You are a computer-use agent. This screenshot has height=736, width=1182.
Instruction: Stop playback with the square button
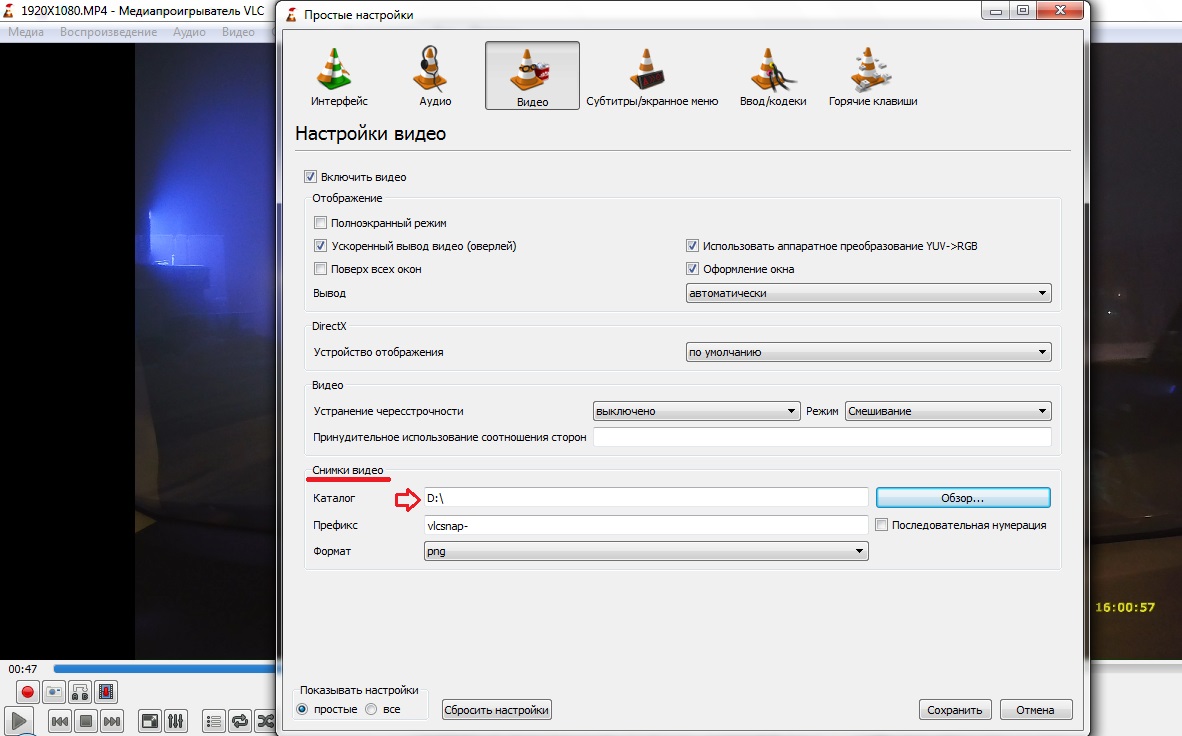coord(86,720)
